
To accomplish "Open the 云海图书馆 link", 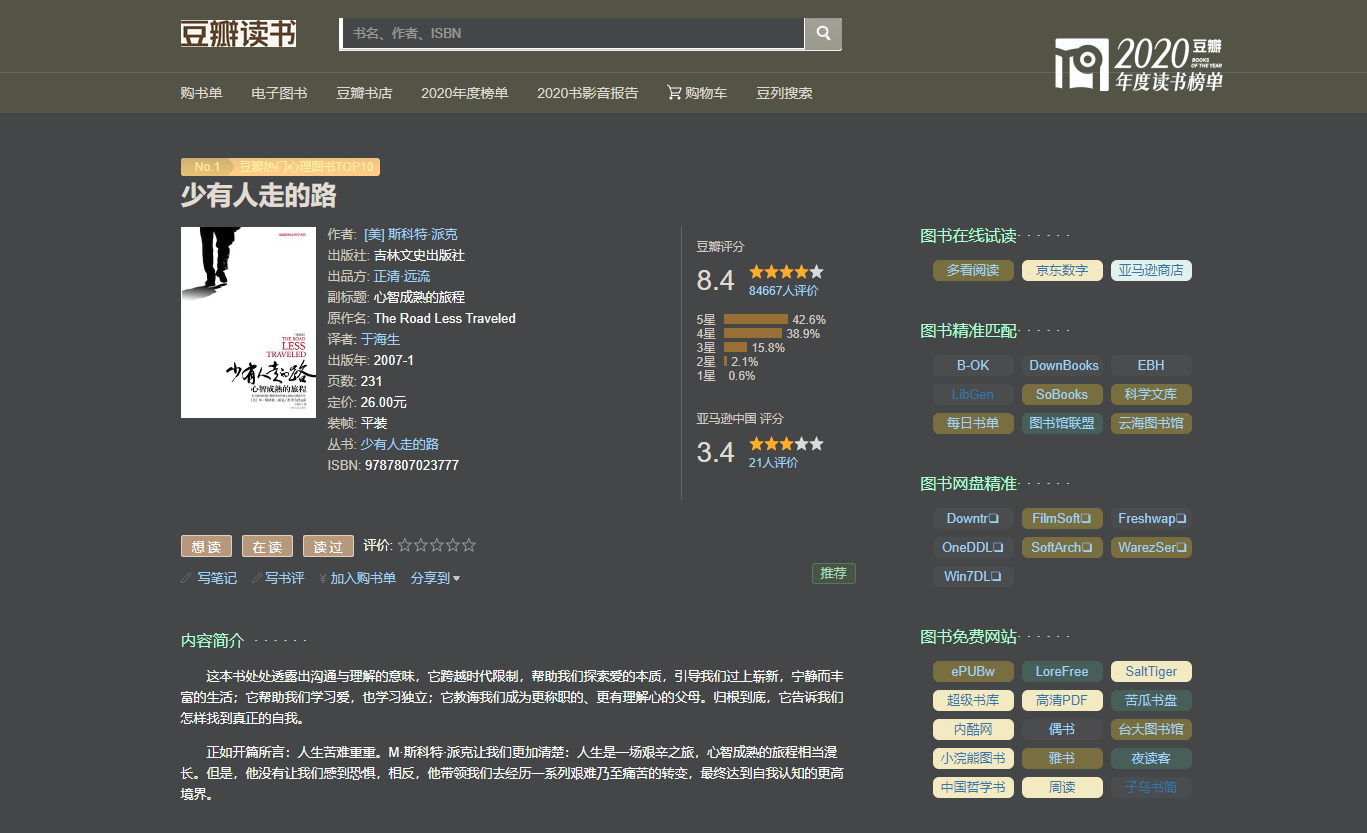I will pyautogui.click(x=1151, y=423).
